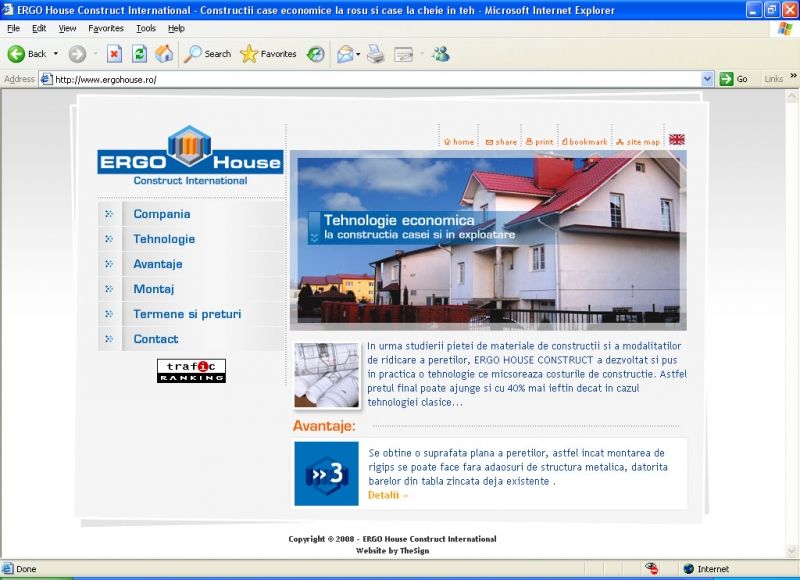Go to the browser Home page icon
Viewport: 800px width, 580px height.
pyautogui.click(x=164, y=54)
